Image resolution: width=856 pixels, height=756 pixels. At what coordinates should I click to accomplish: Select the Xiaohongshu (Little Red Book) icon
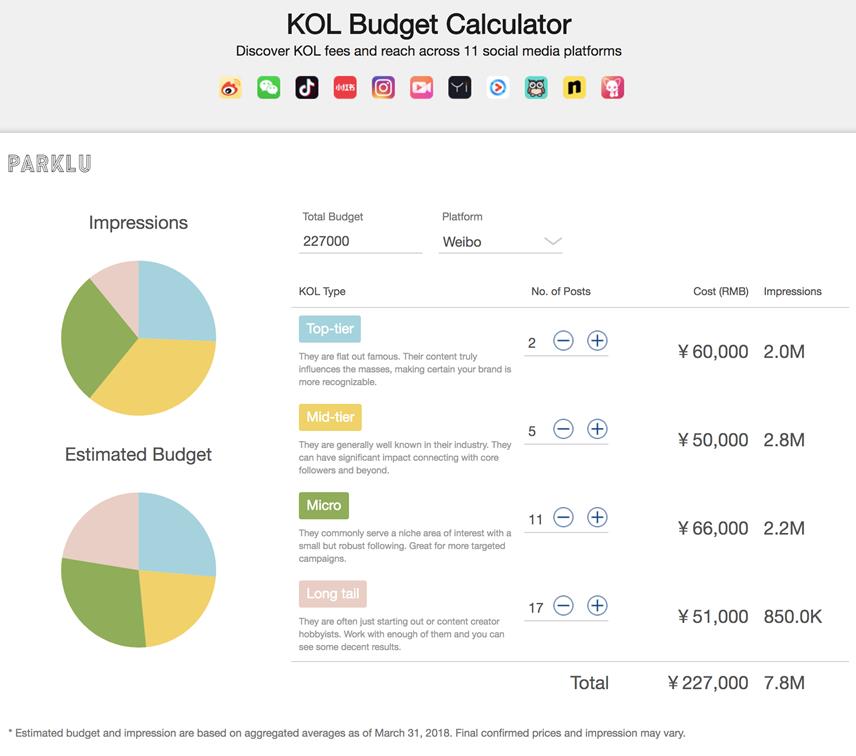[345, 87]
